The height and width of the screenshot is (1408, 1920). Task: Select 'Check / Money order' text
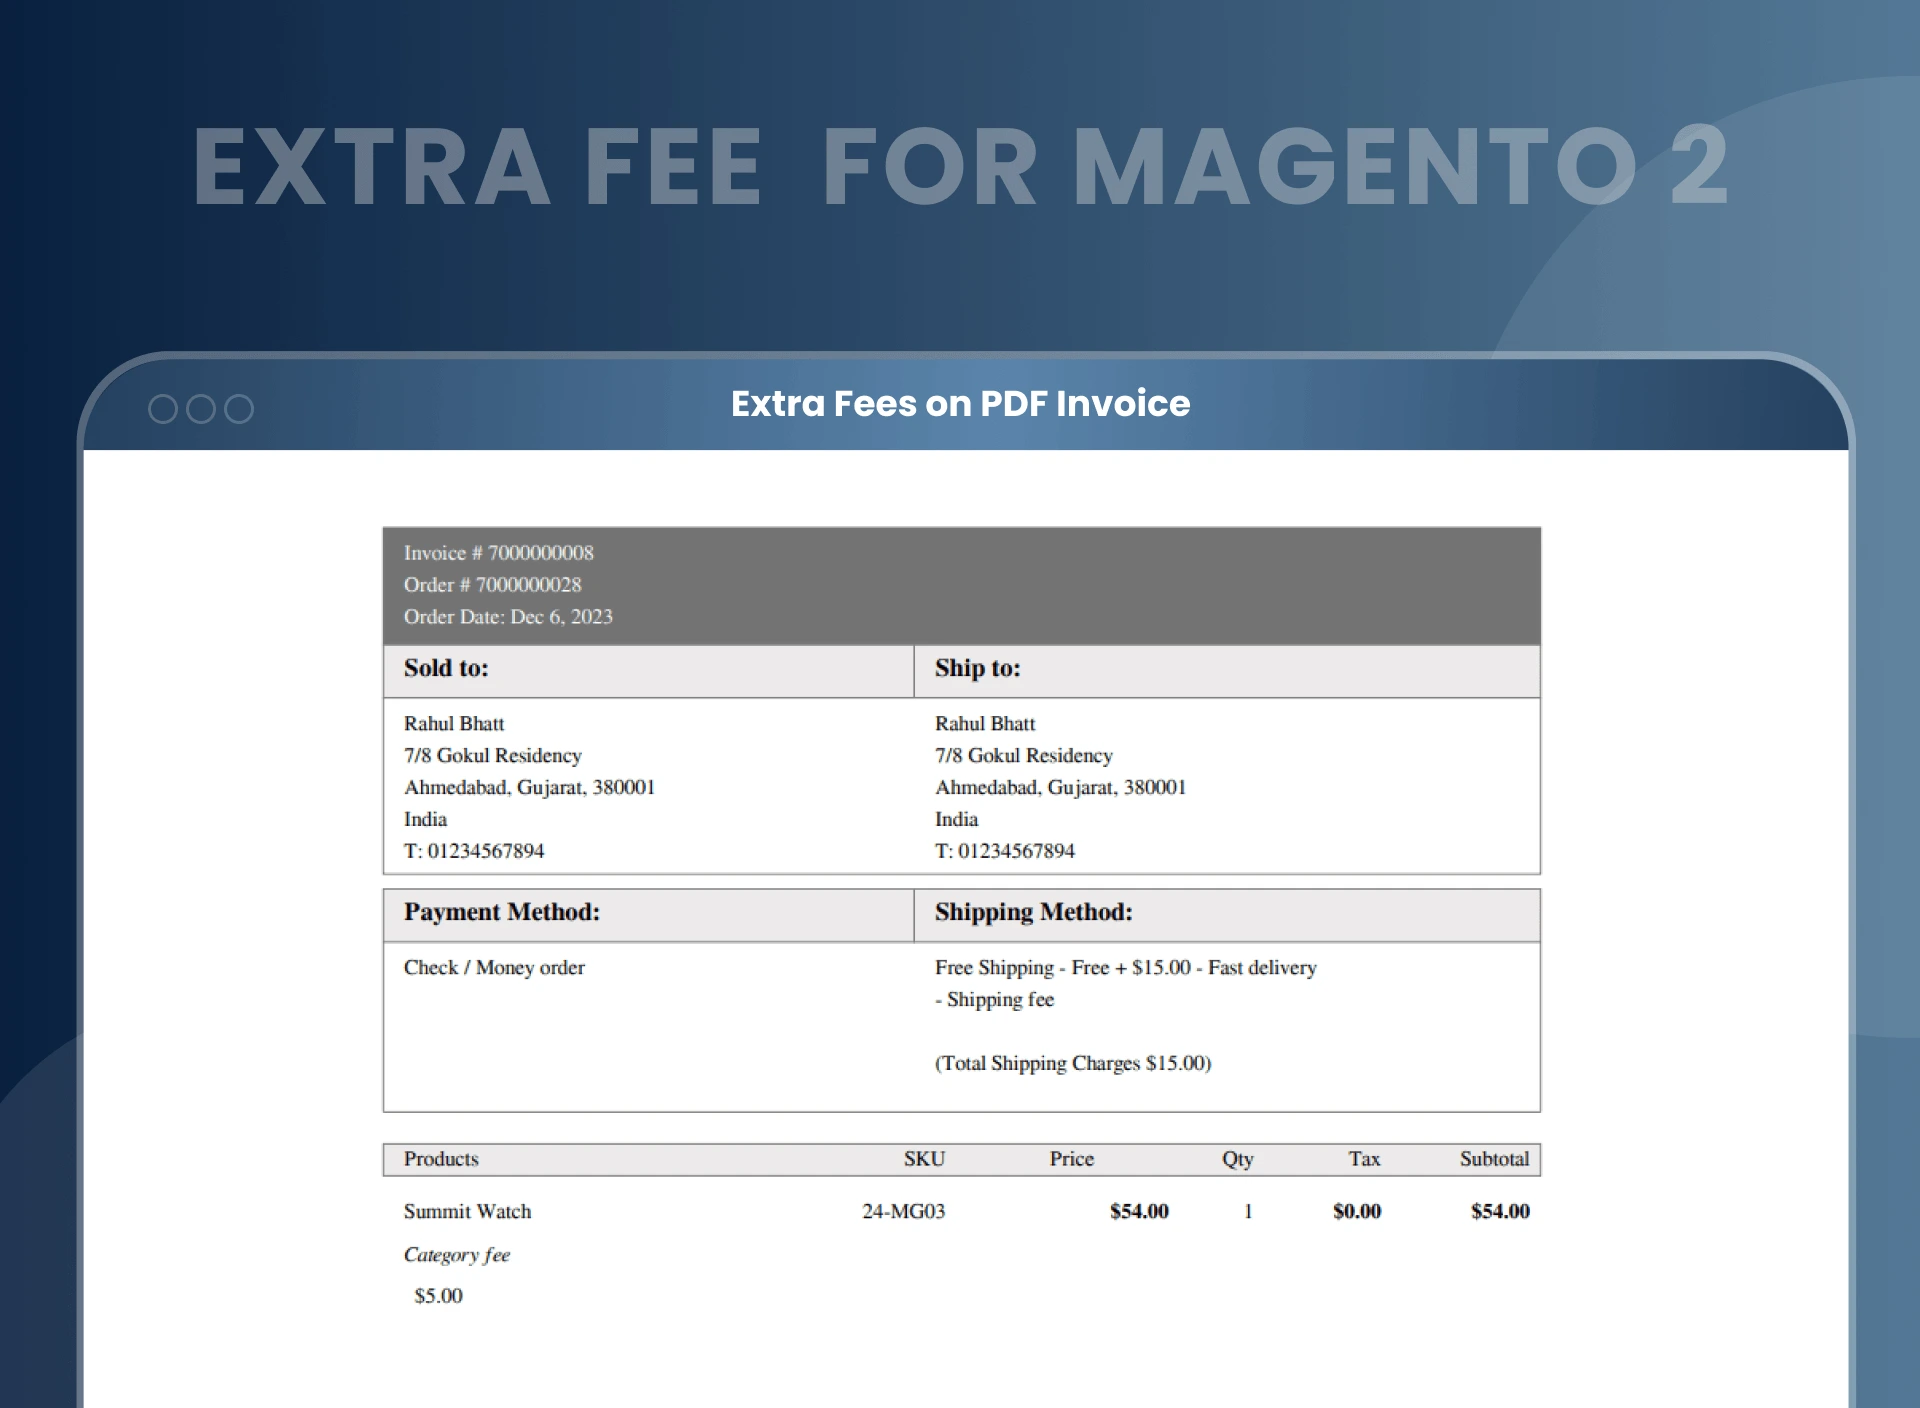click(494, 968)
